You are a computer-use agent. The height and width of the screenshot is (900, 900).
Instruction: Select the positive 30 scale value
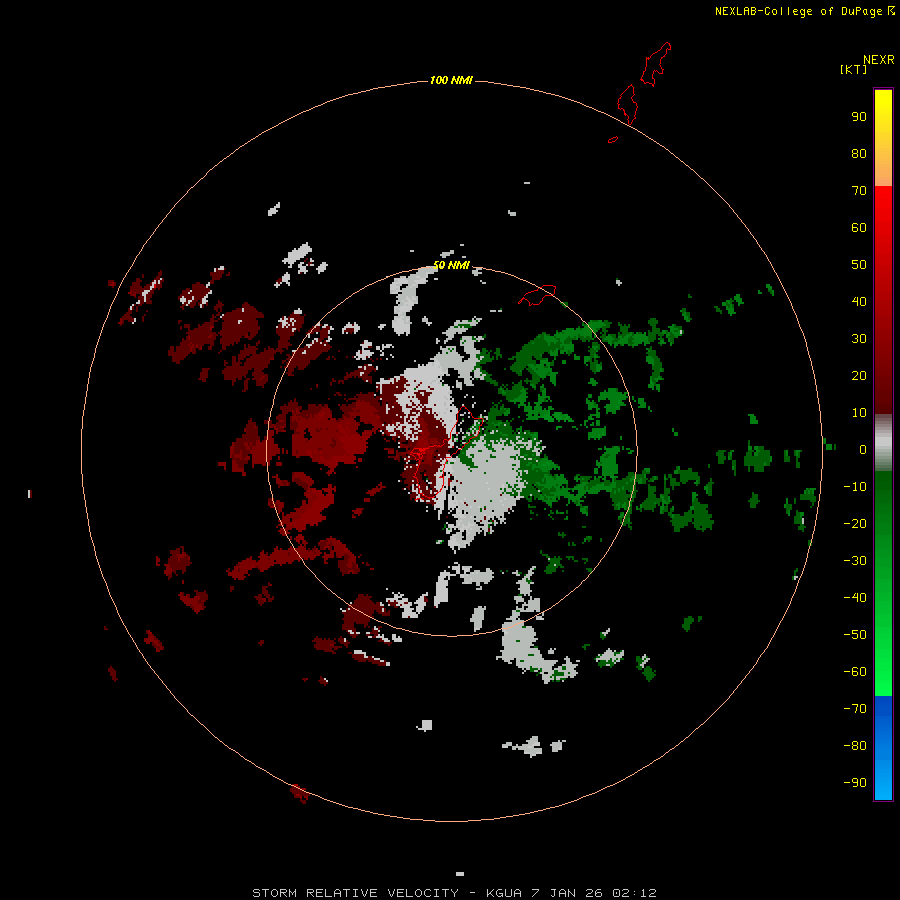click(859, 339)
